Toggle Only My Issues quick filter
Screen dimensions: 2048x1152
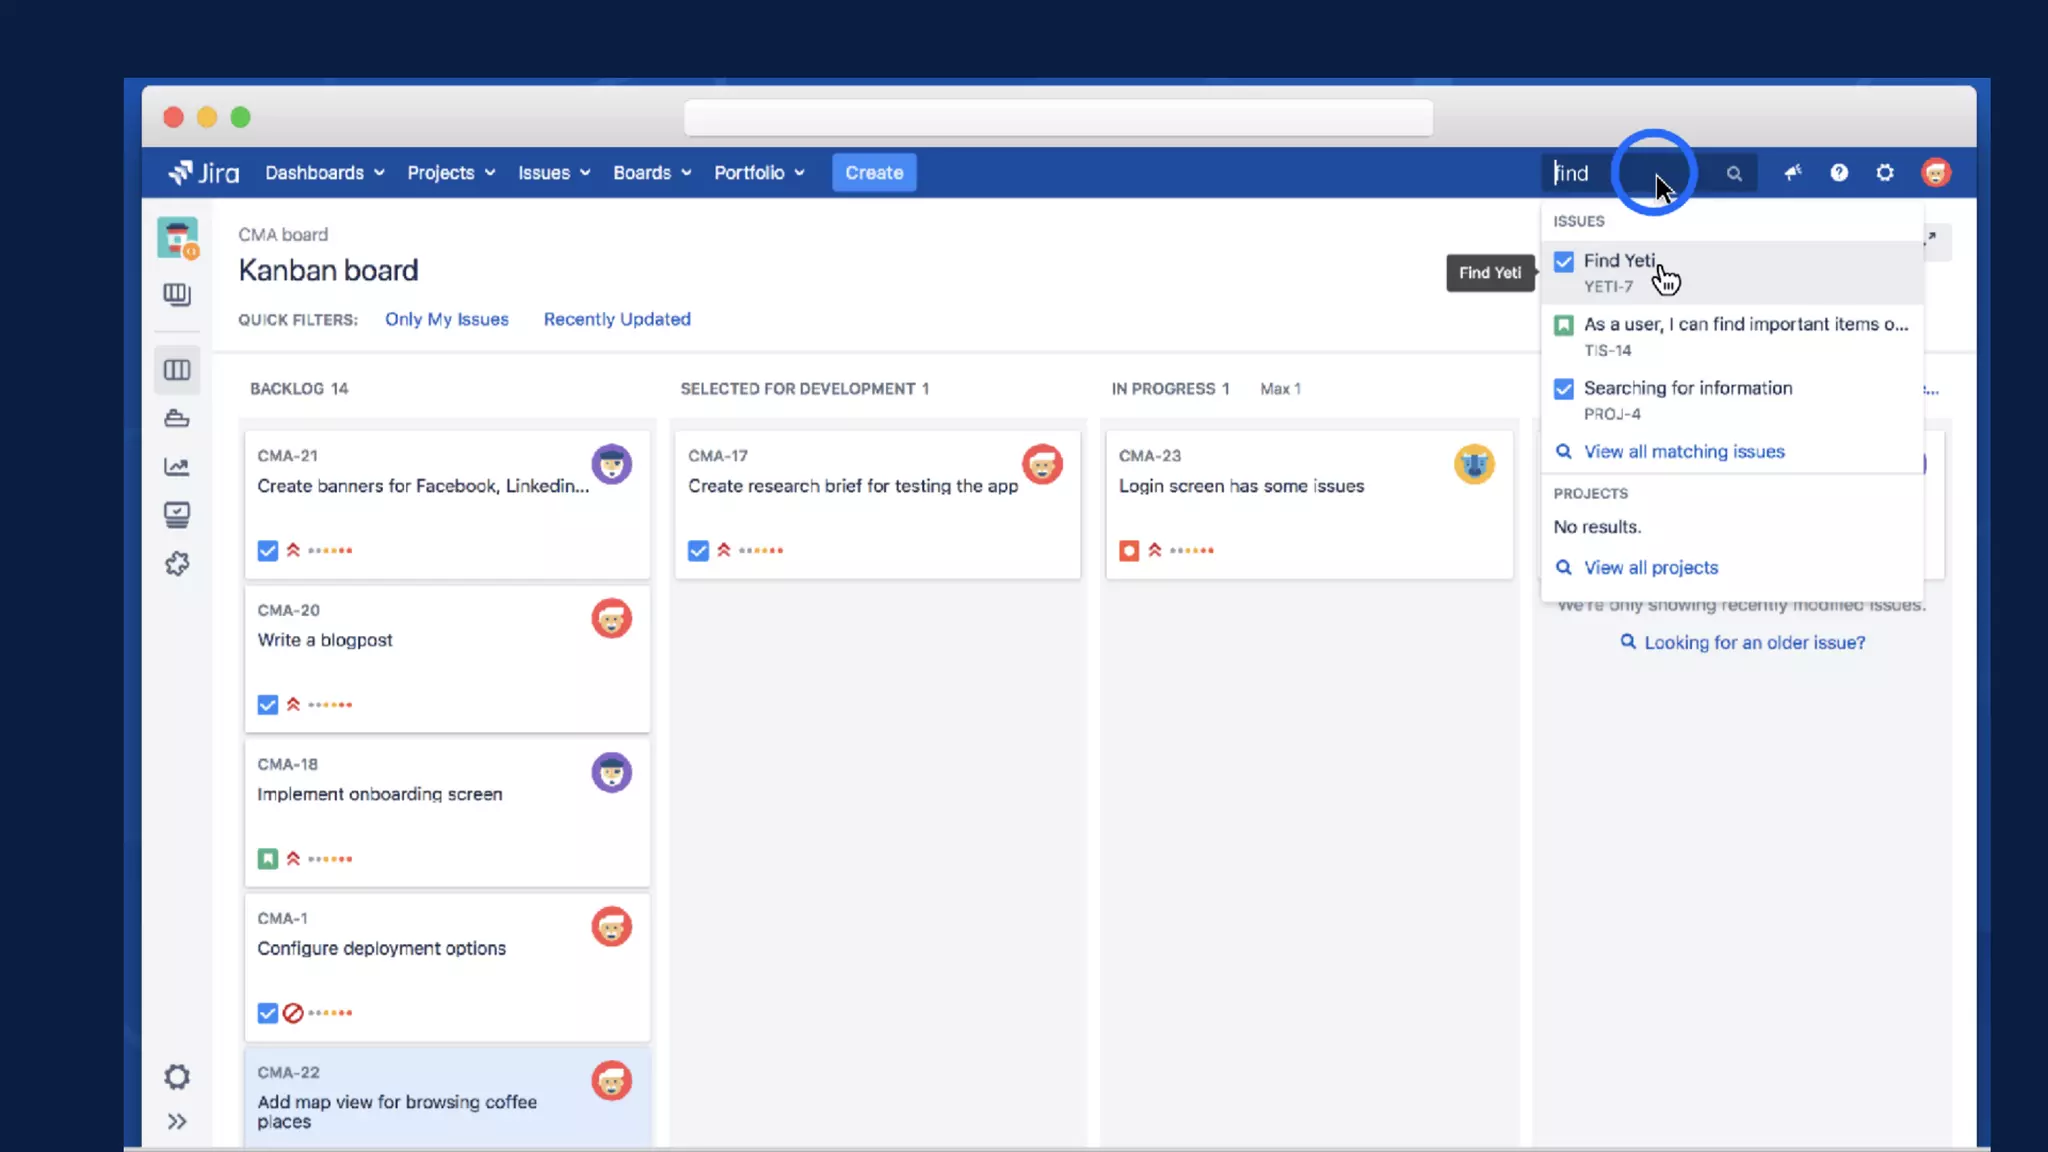[446, 319]
